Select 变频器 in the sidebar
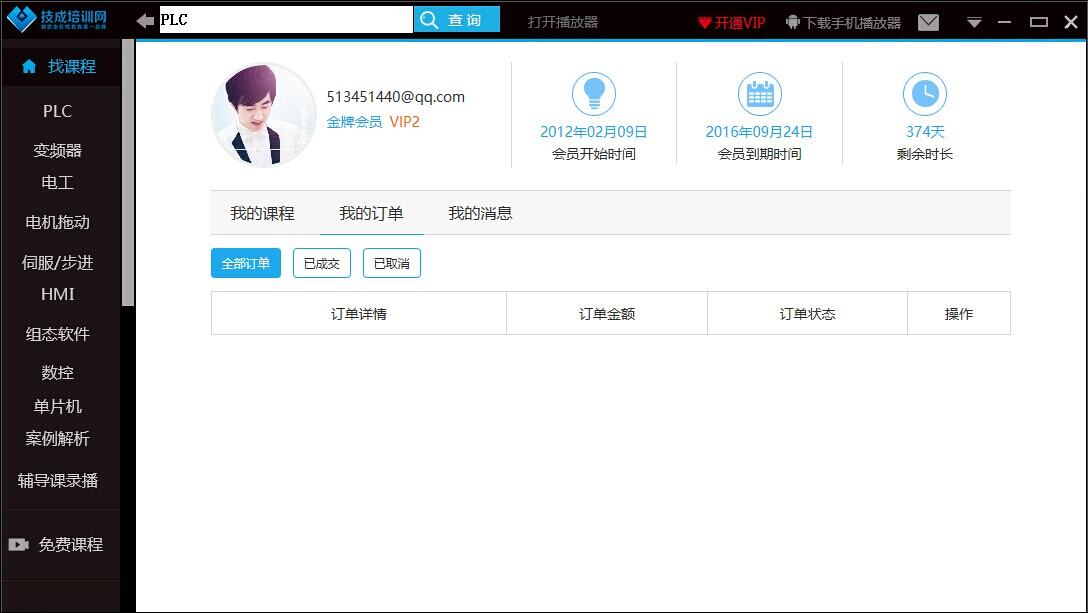 58,151
